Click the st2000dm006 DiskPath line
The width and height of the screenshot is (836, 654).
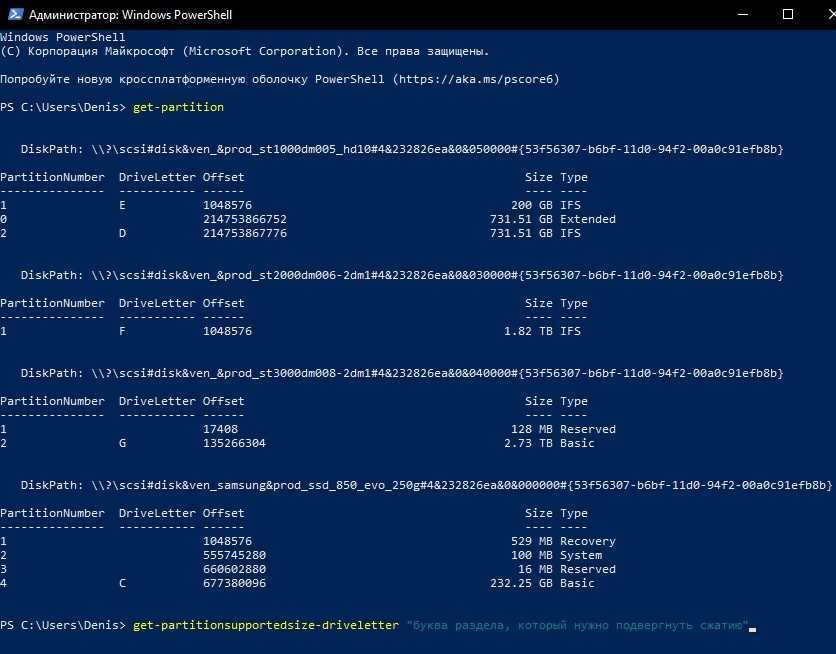point(402,275)
